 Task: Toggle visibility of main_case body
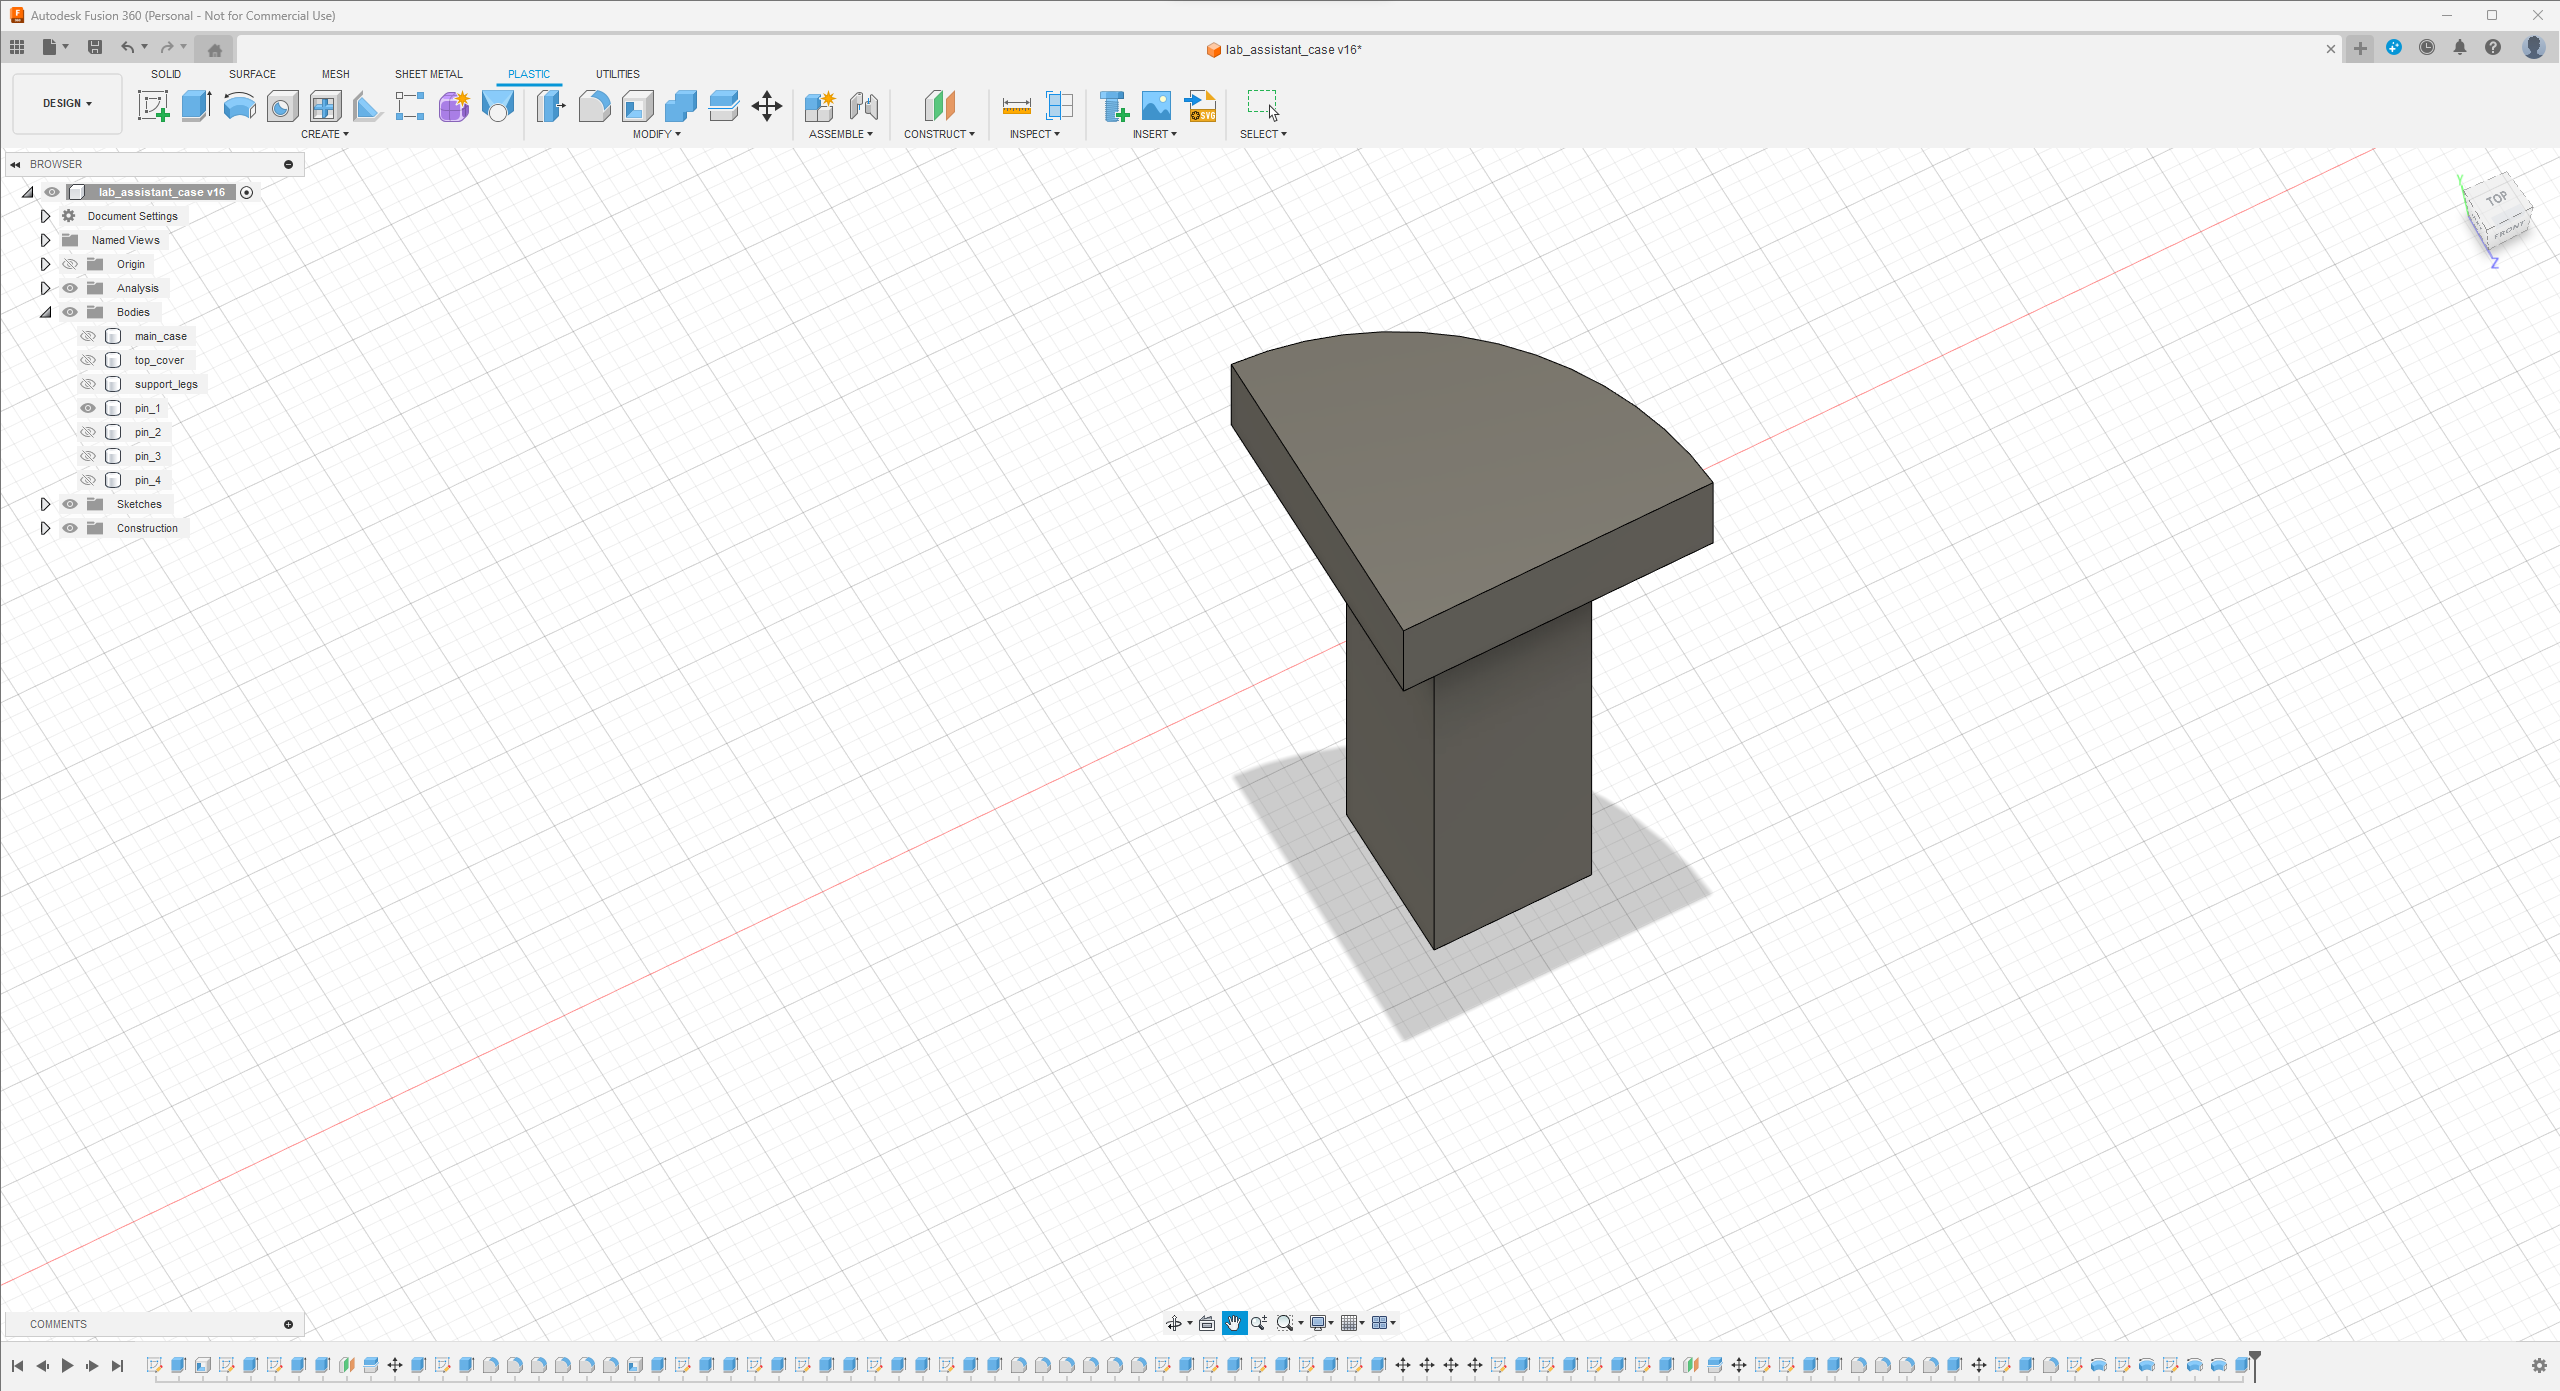[x=87, y=336]
